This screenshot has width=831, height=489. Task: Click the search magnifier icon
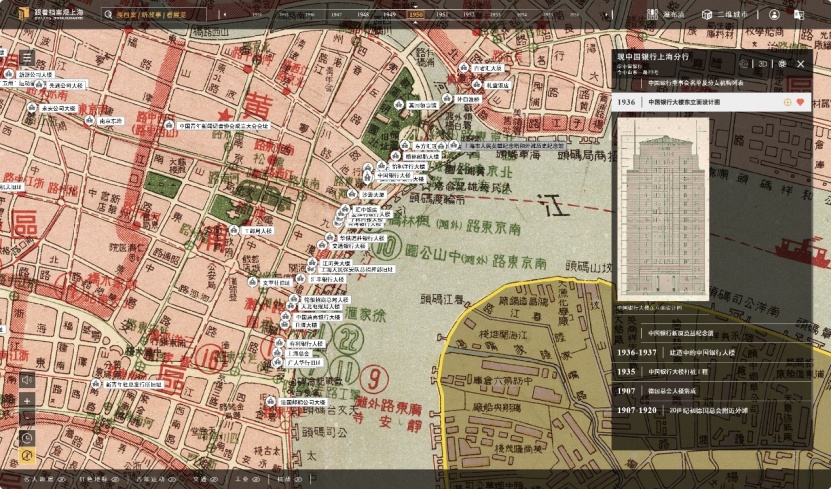click(109, 14)
